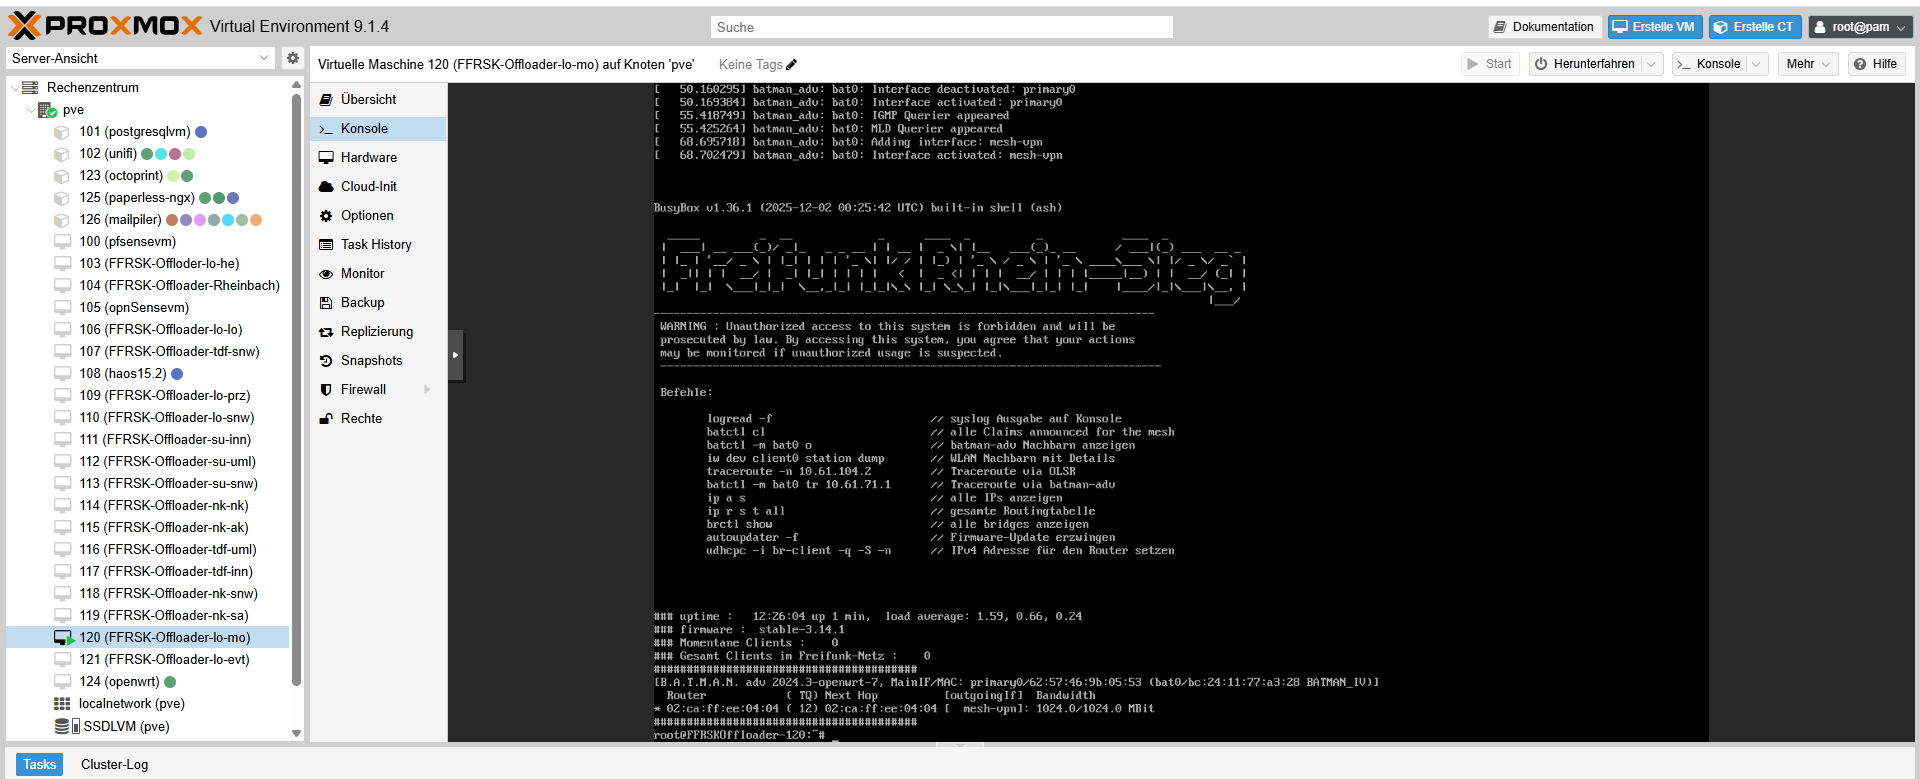Click the pencil icon to edit tags
Screen dimensions: 1920x779
click(792, 65)
